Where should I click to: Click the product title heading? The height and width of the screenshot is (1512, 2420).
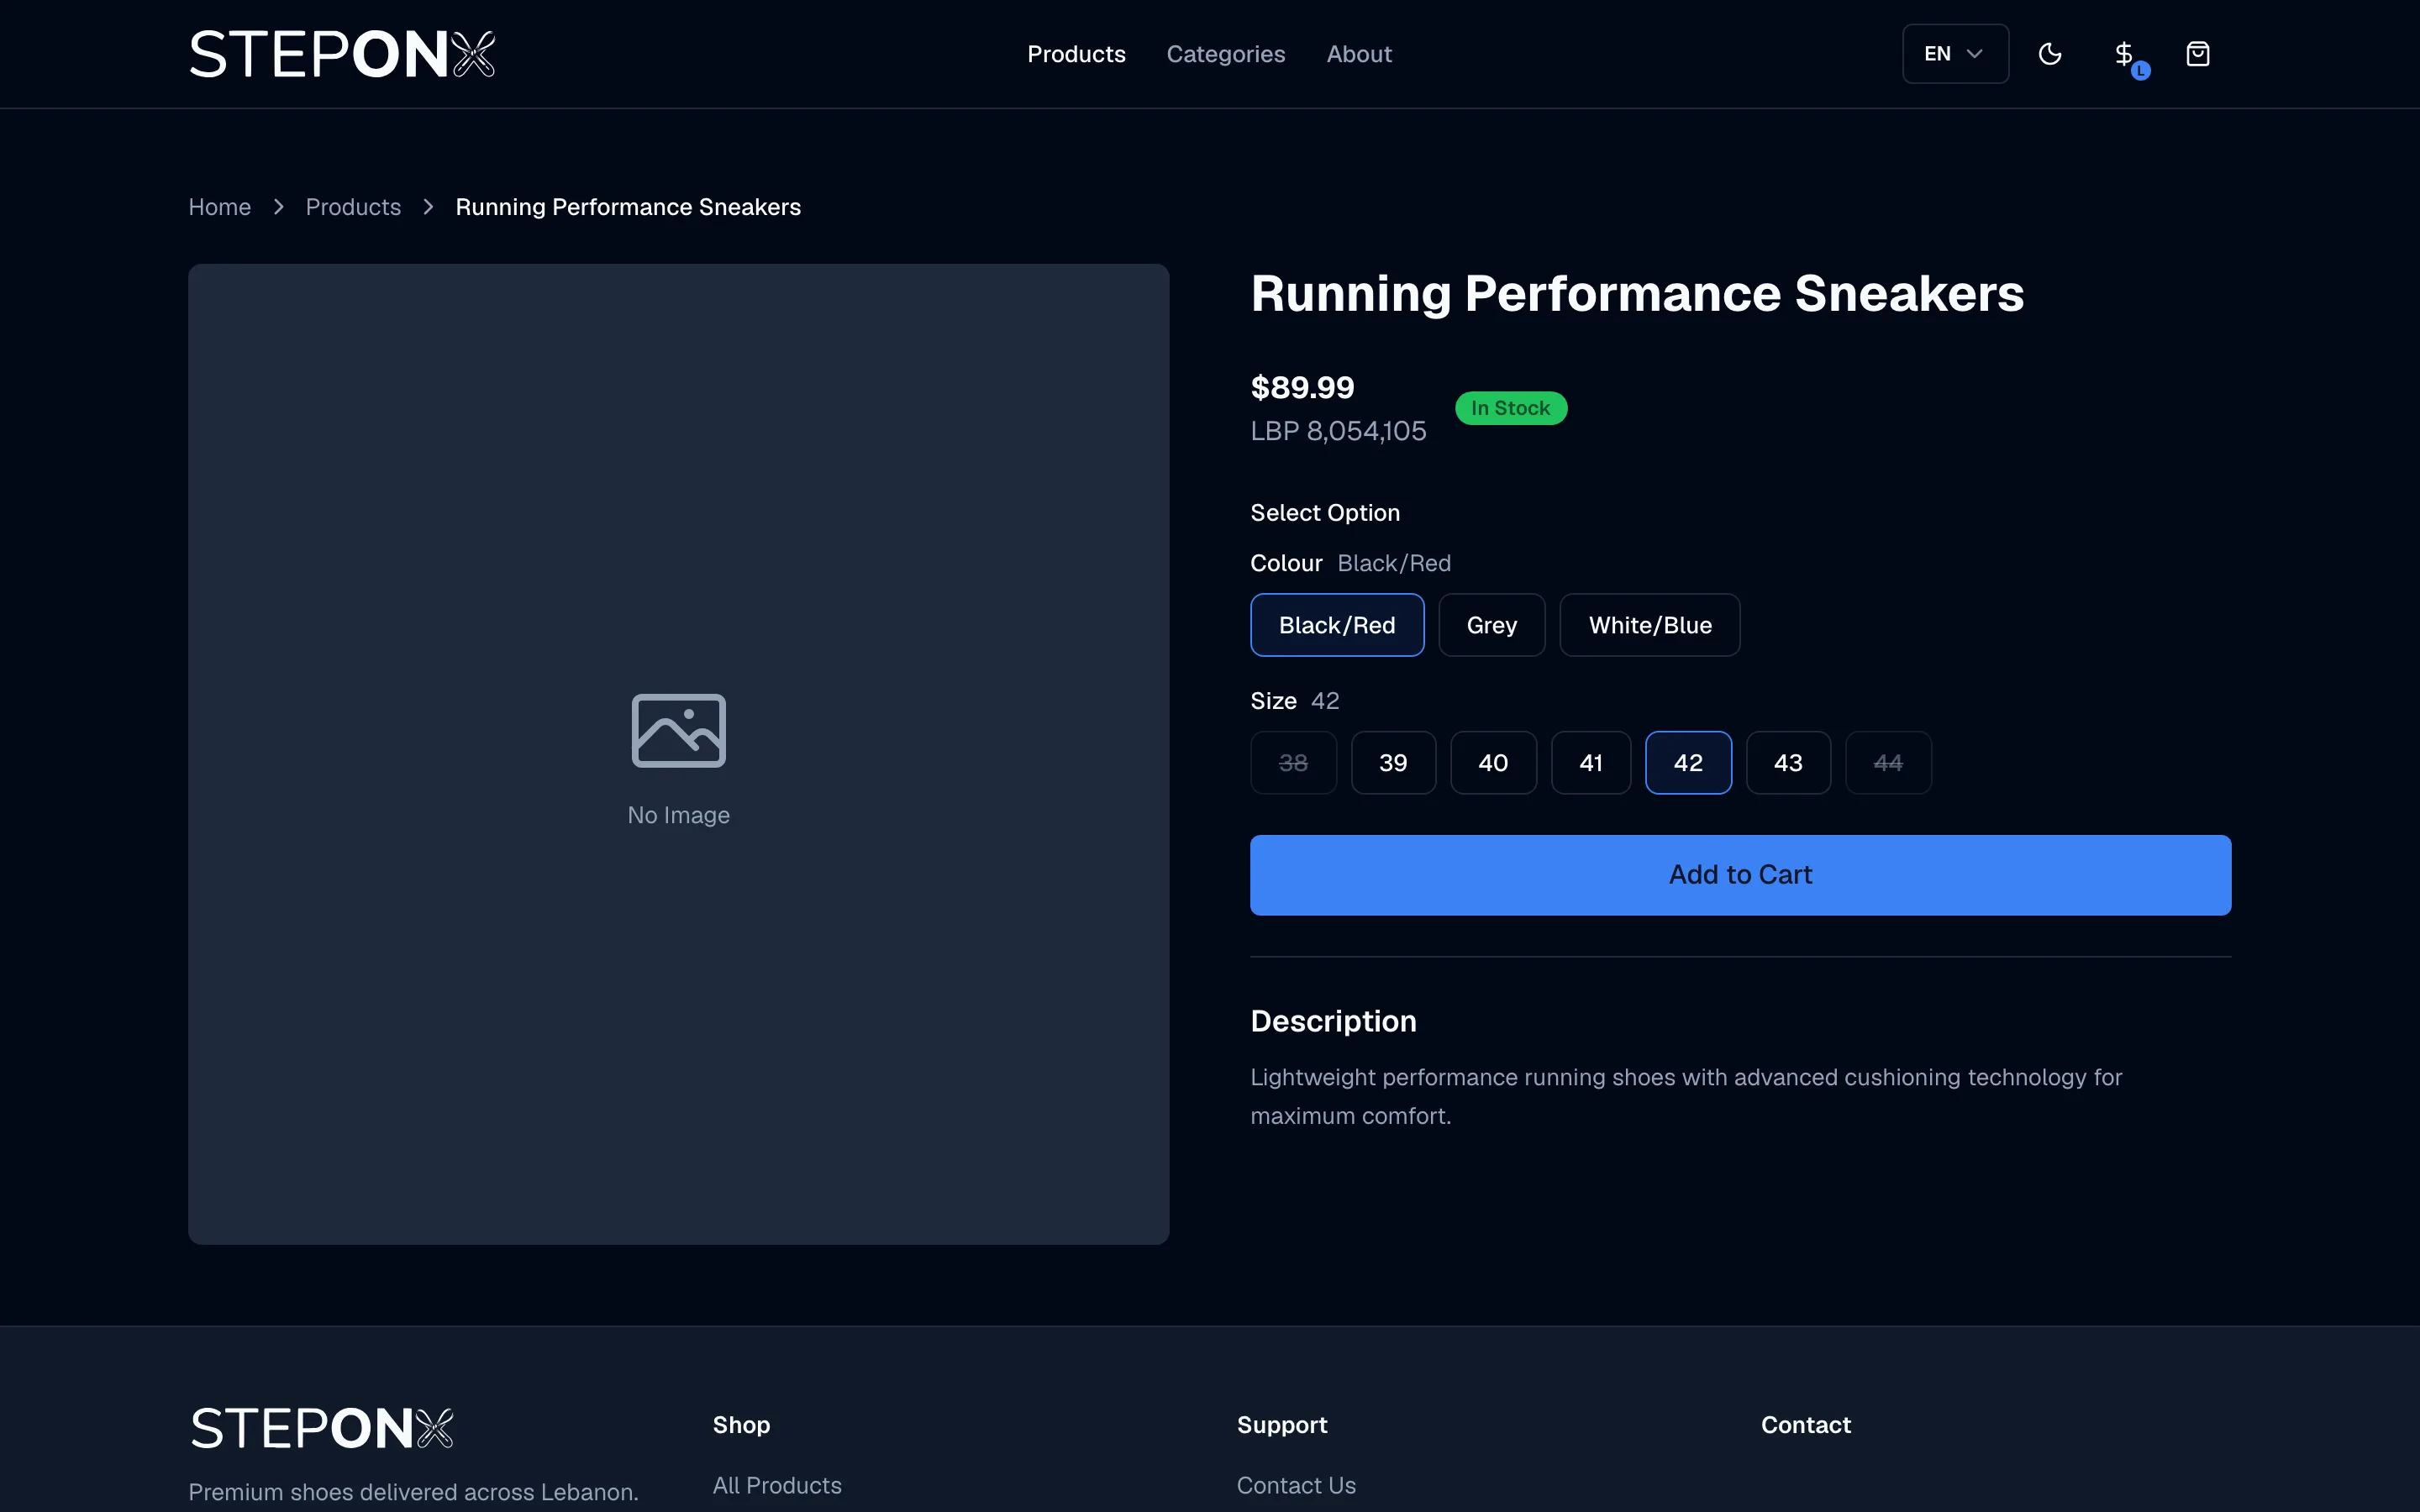tap(1637, 293)
